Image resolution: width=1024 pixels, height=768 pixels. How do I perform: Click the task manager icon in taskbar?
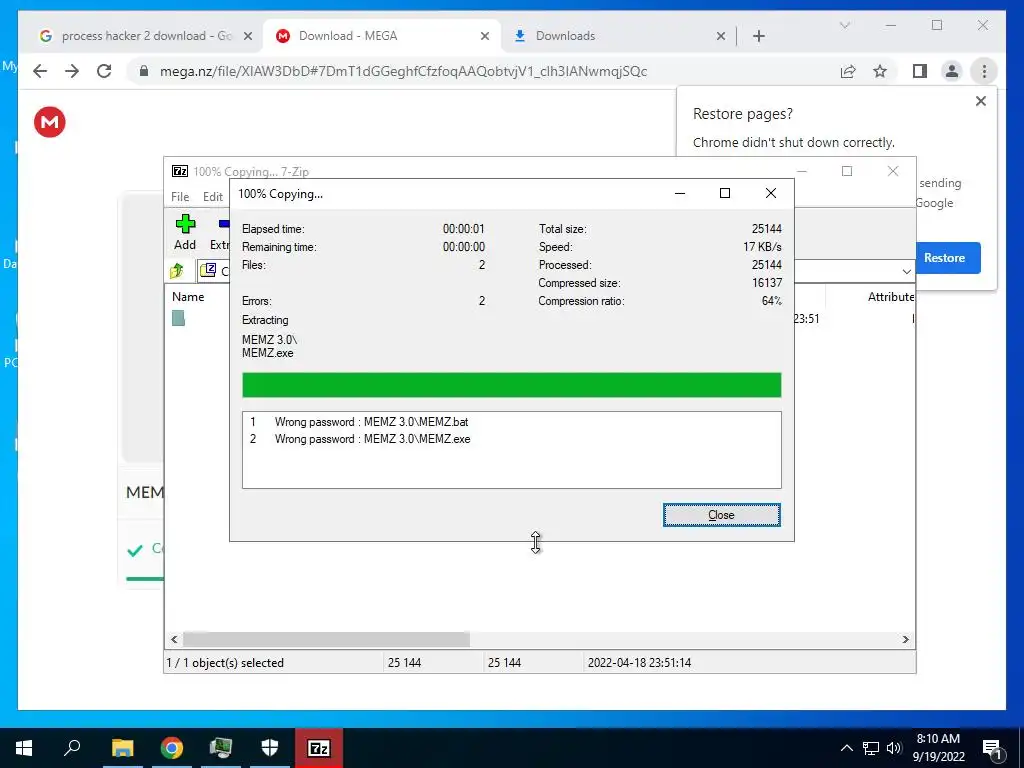pyautogui.click(x=221, y=748)
